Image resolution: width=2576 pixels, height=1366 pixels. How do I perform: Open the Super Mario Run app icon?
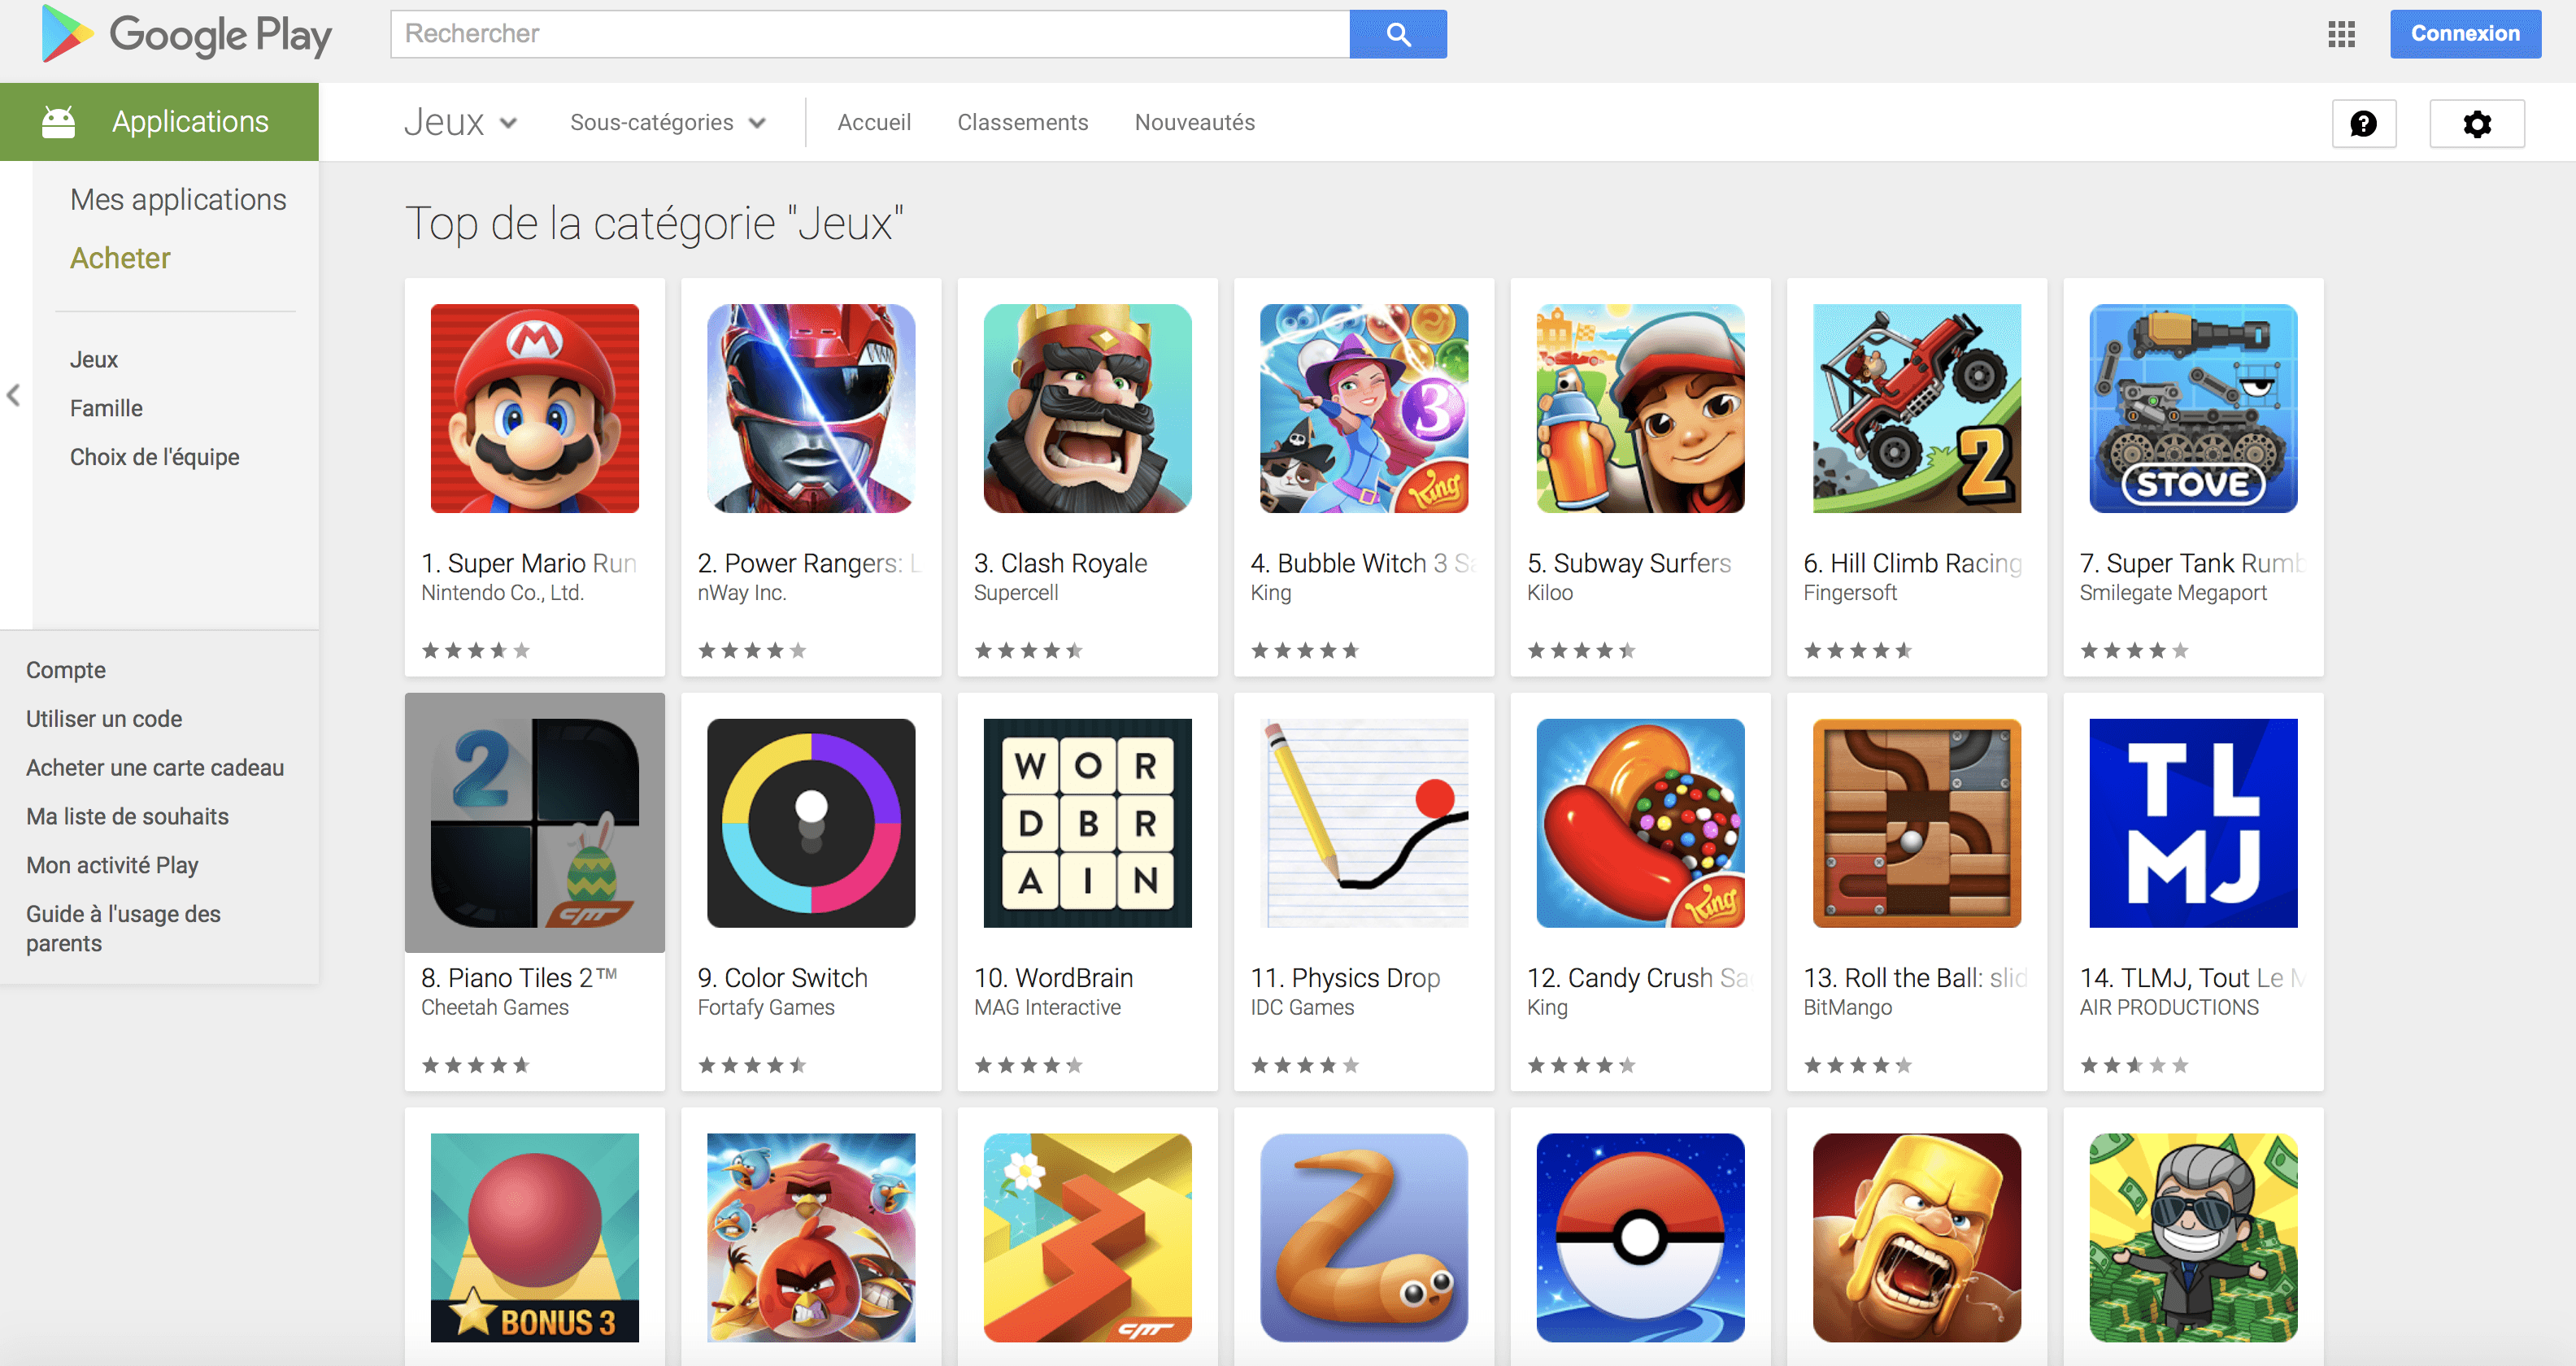click(535, 408)
